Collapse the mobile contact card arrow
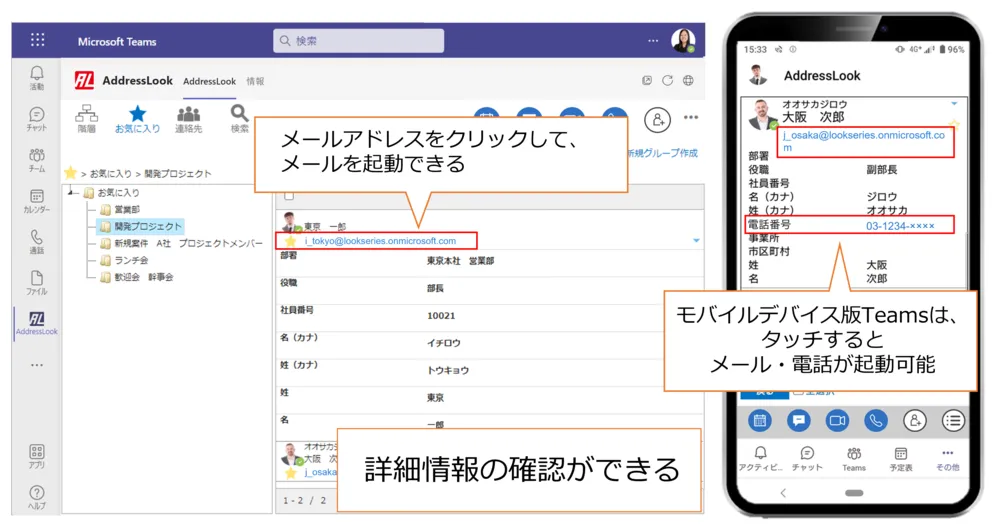 tap(954, 104)
